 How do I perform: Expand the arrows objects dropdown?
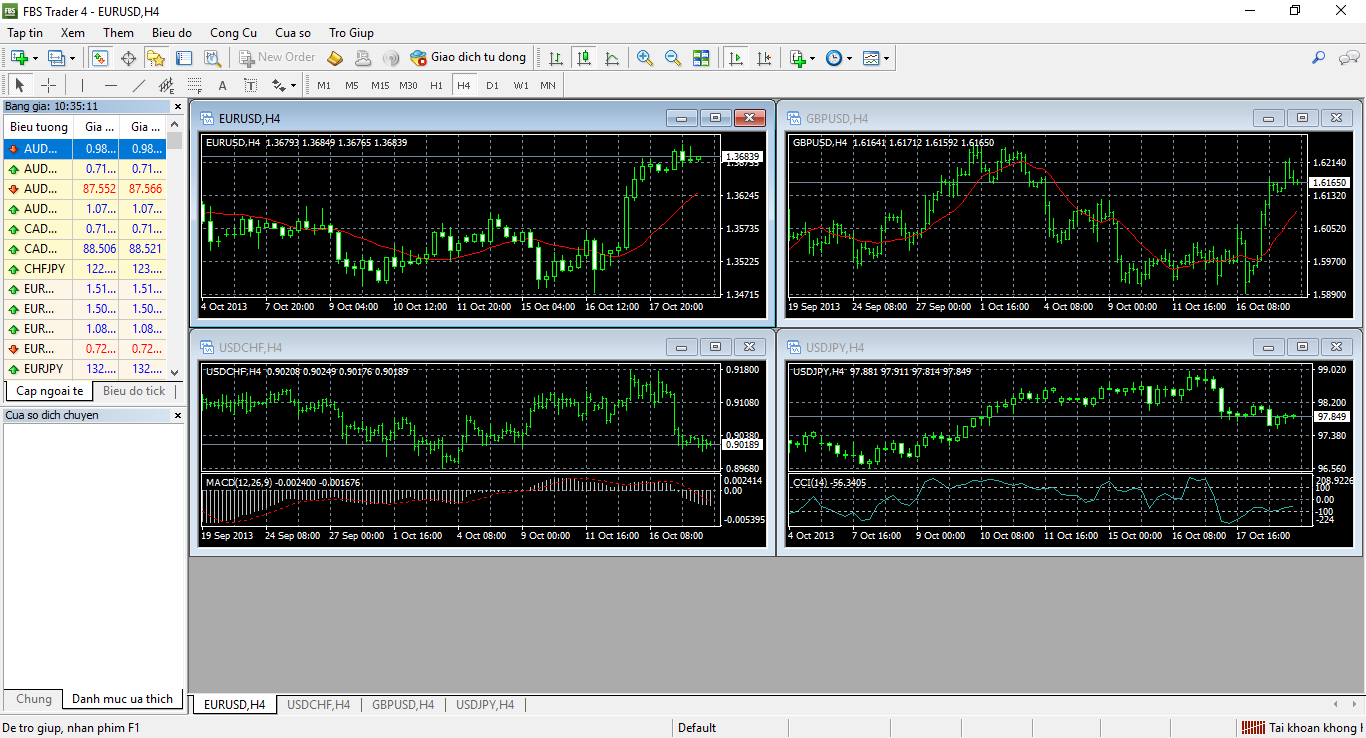point(295,85)
